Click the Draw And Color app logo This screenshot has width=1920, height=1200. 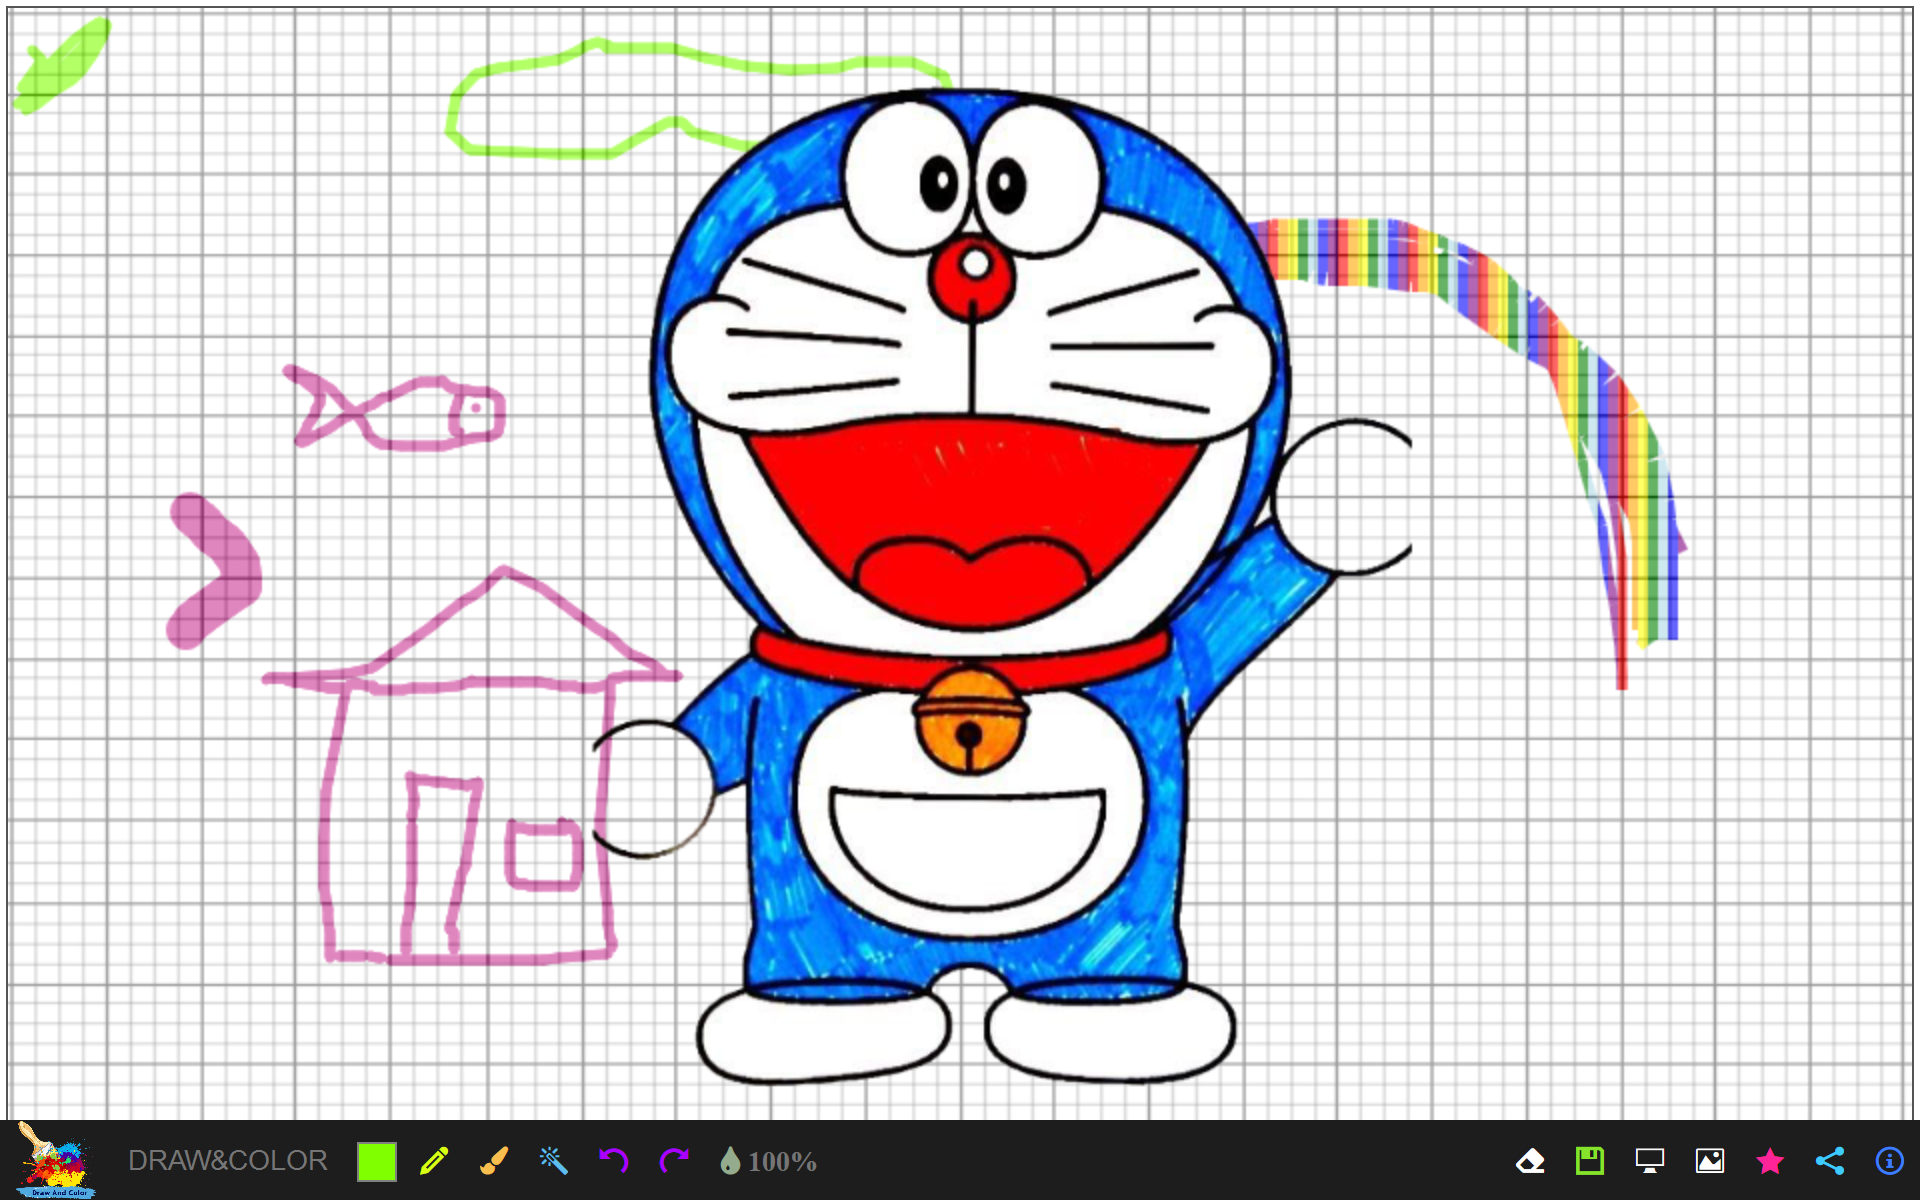click(55, 1160)
